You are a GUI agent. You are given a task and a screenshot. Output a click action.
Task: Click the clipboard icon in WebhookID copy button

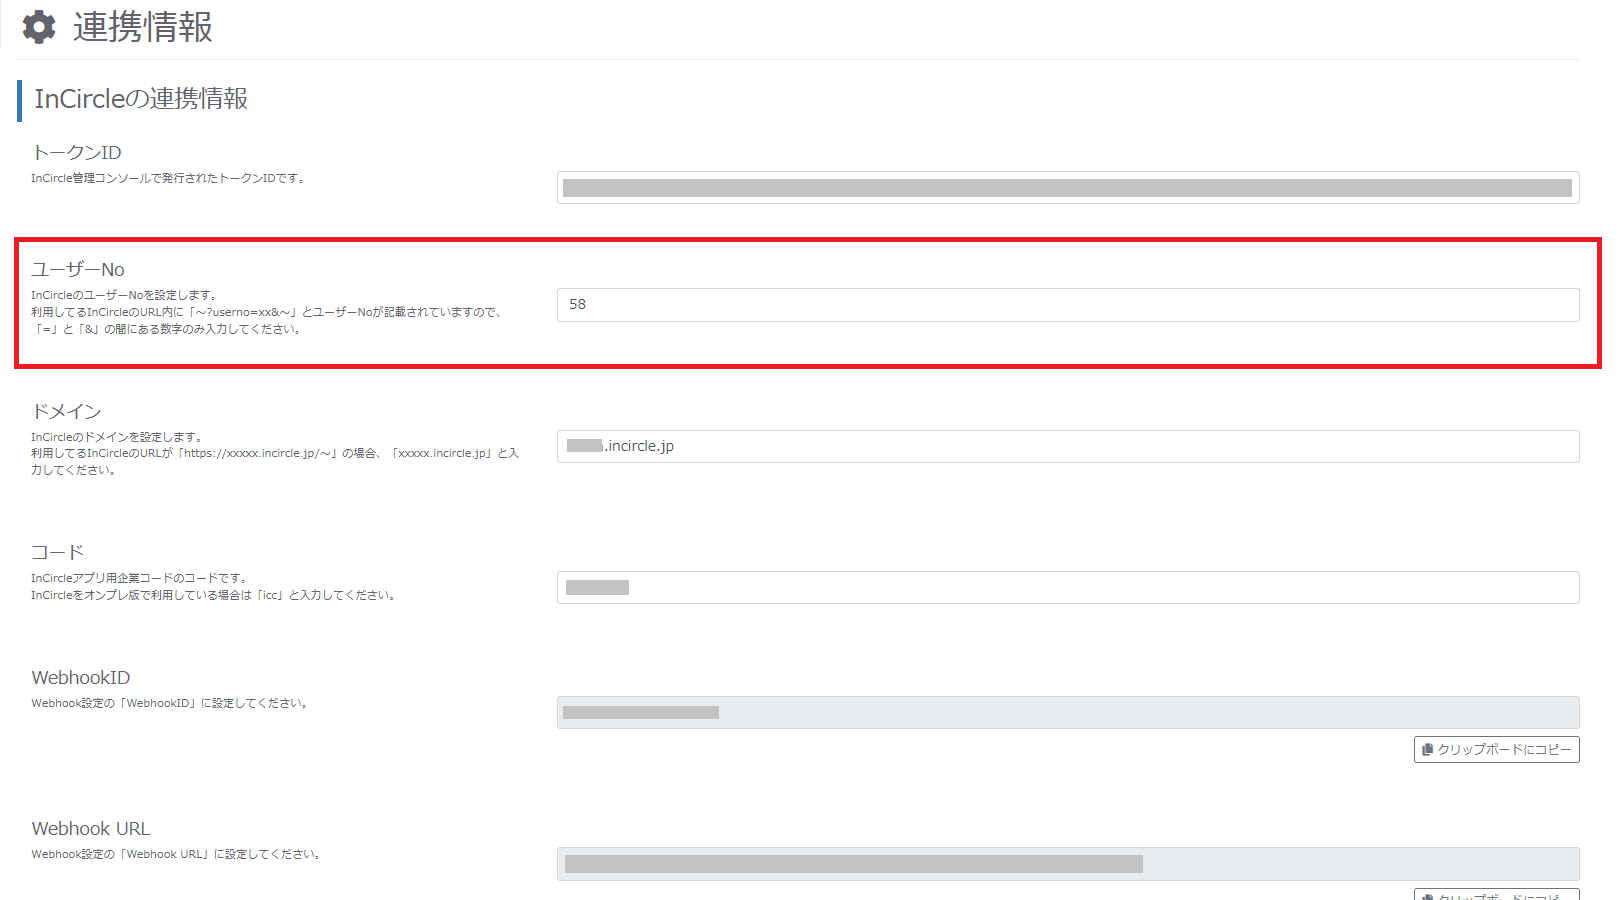pyautogui.click(x=1428, y=749)
